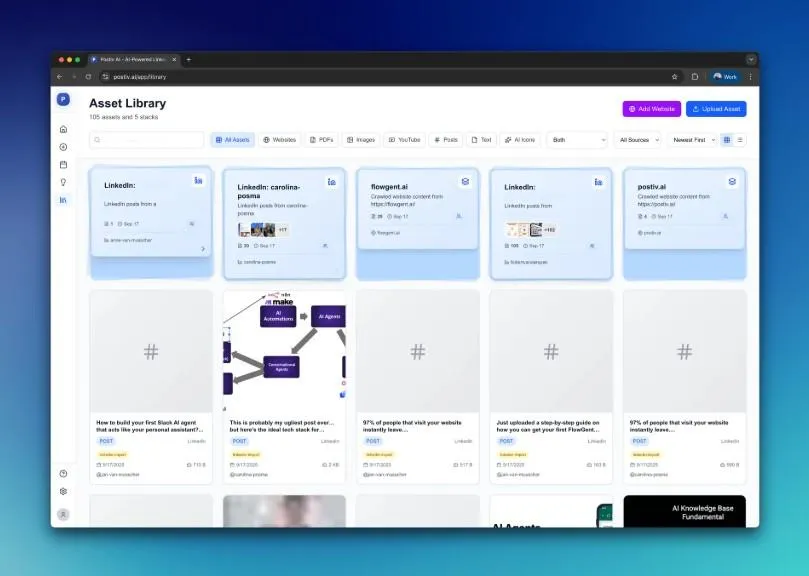Screen dimensions: 809x576
Task: Open Chrome tab search chevron at top right
Action: coord(751,60)
